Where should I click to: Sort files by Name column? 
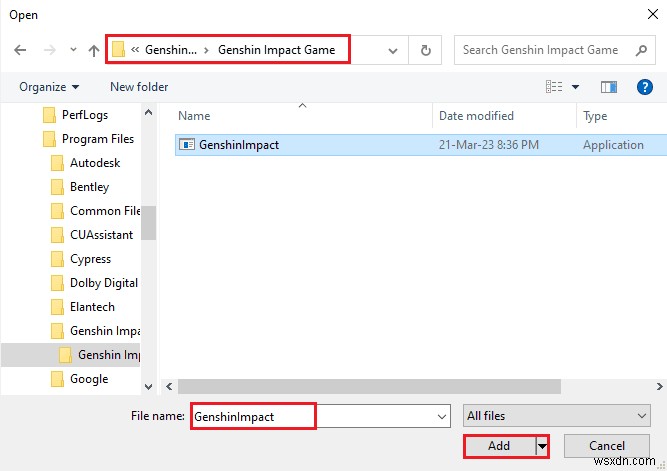pyautogui.click(x=194, y=116)
